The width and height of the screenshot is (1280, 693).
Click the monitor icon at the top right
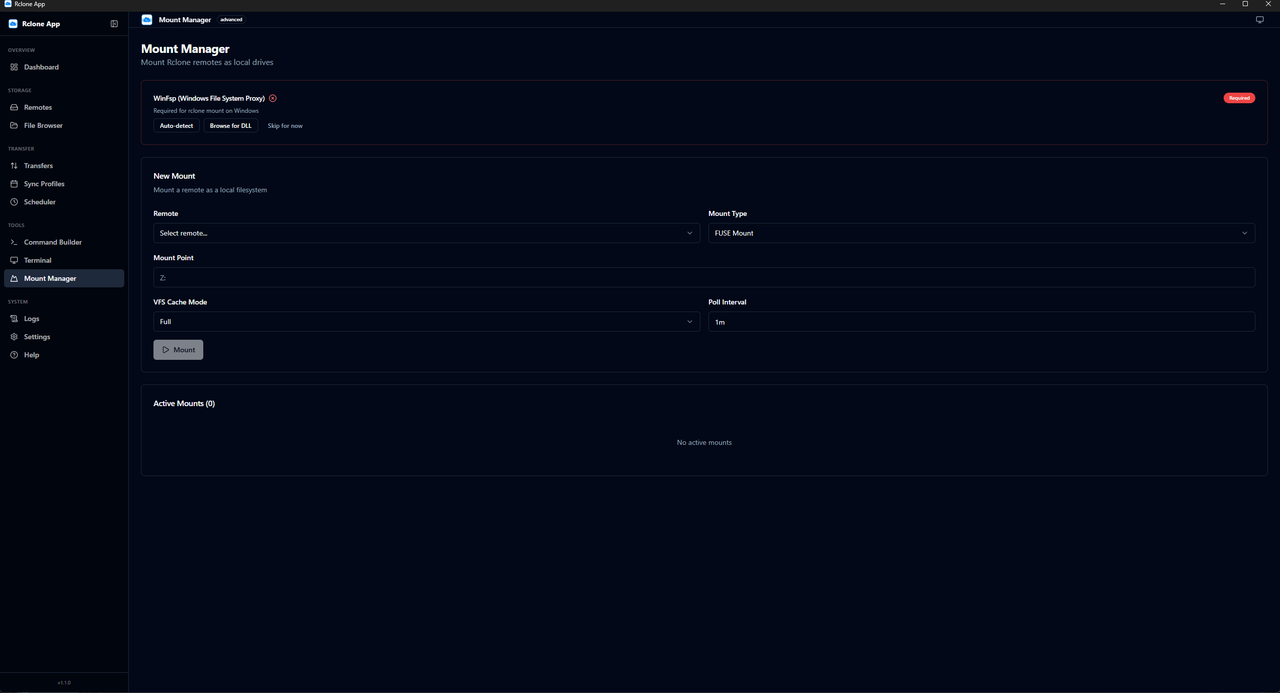pos(1259,19)
